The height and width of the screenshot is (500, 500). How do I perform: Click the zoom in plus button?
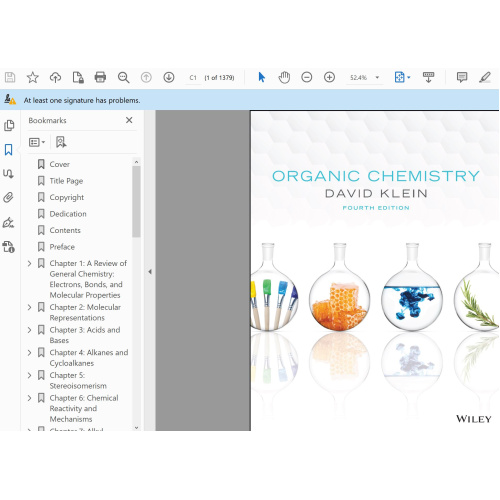(329, 77)
